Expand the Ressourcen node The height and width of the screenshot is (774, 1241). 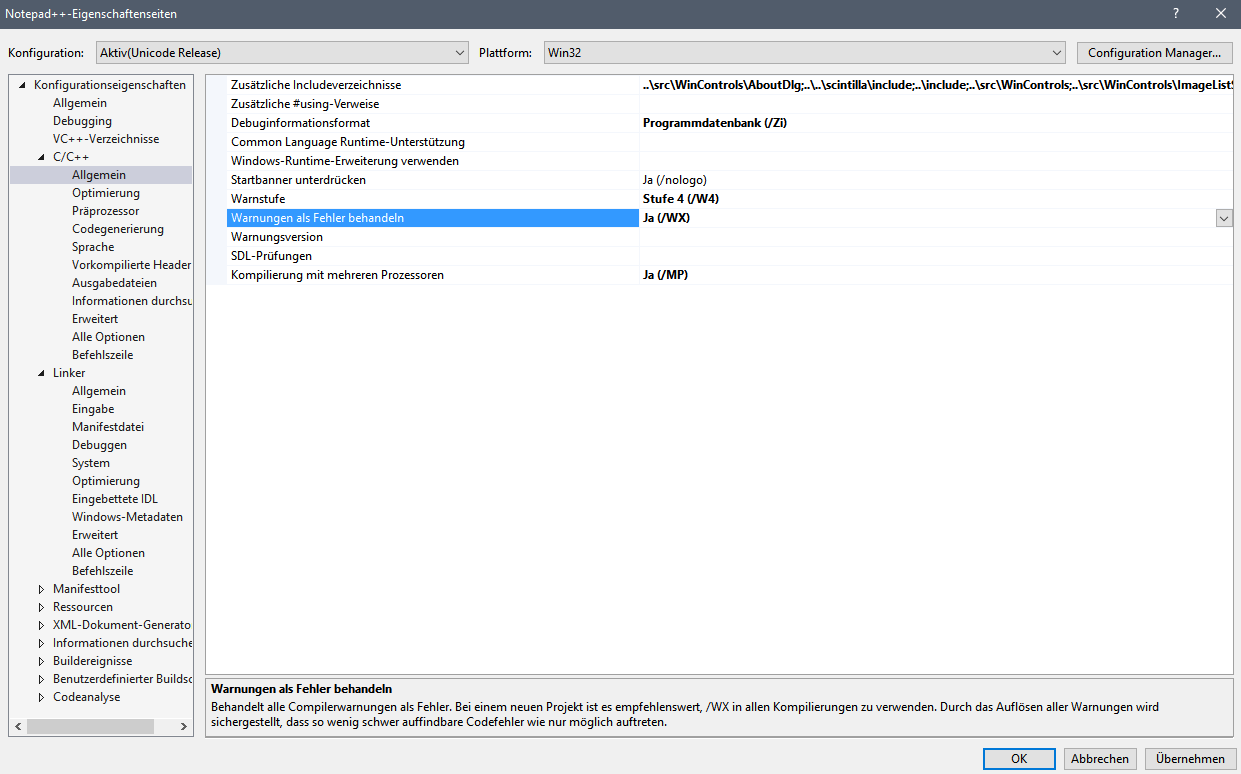(42, 607)
